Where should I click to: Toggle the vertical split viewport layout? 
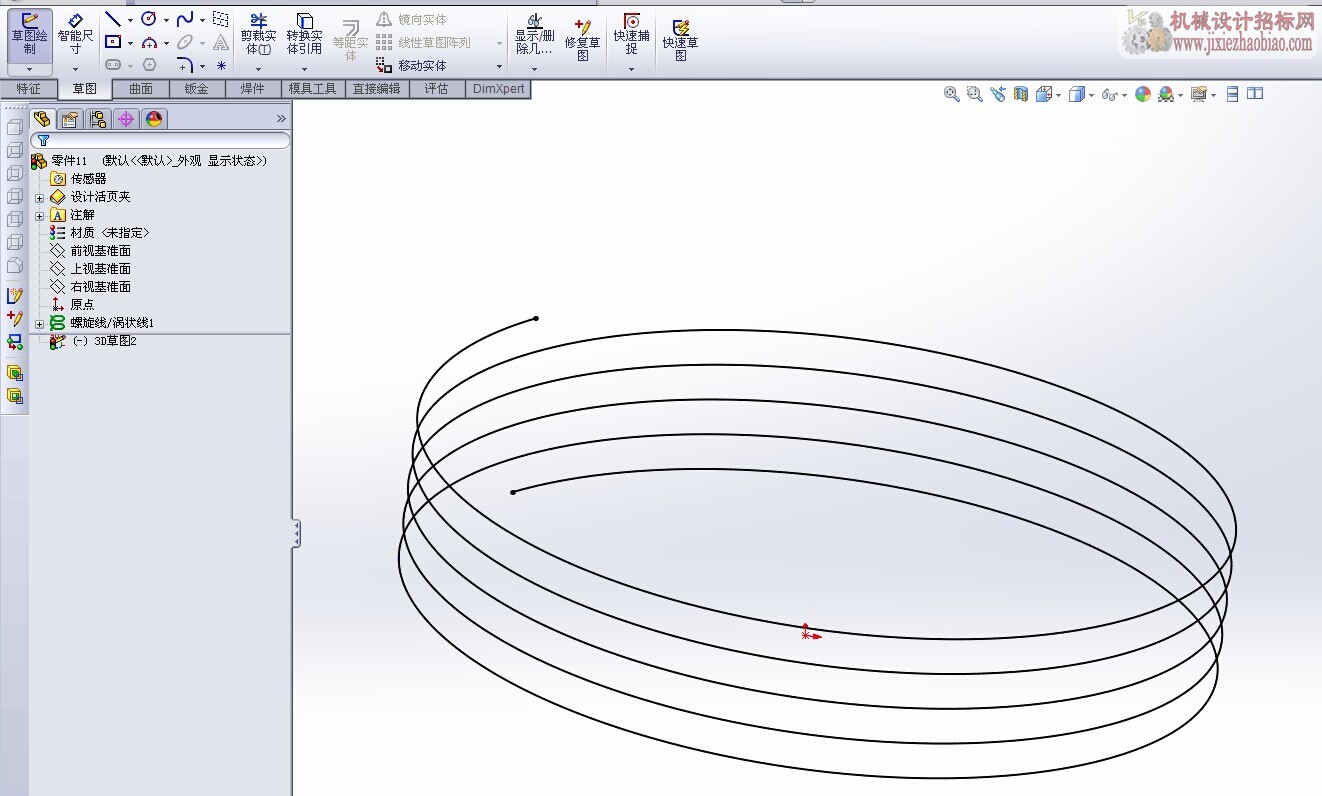pyautogui.click(x=1254, y=94)
